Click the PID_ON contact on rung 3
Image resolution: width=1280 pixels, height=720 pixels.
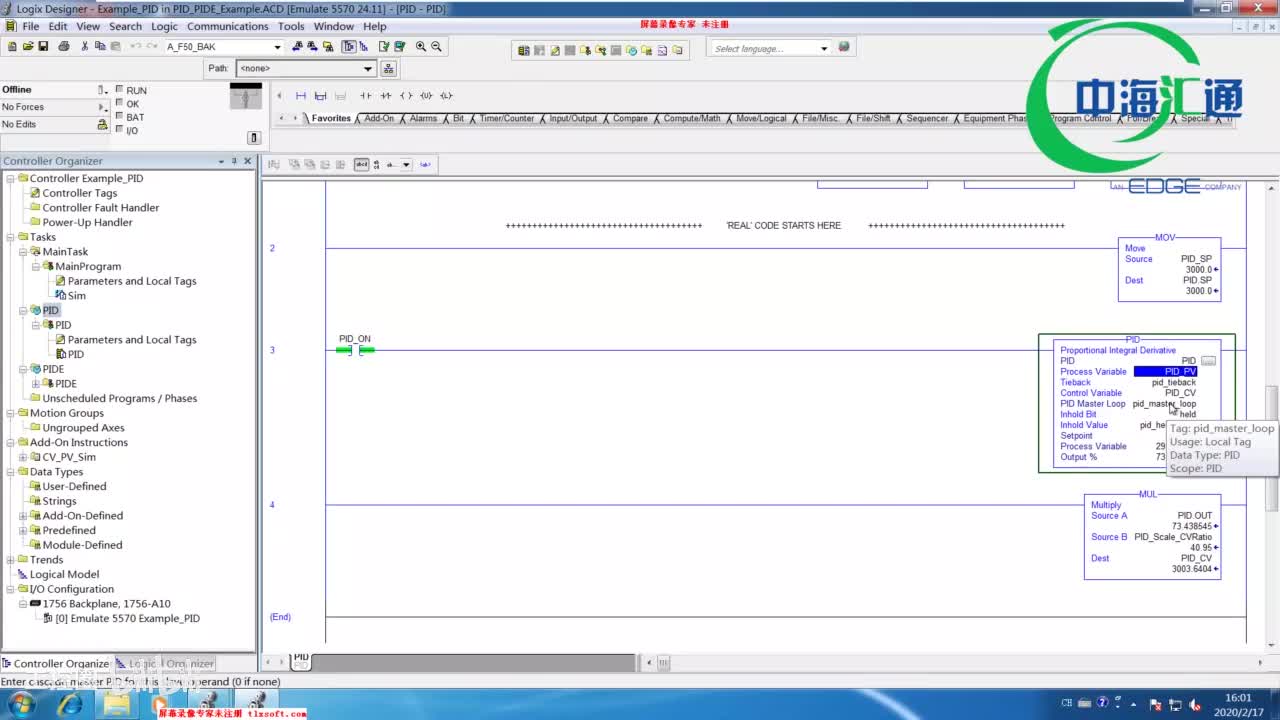(355, 350)
